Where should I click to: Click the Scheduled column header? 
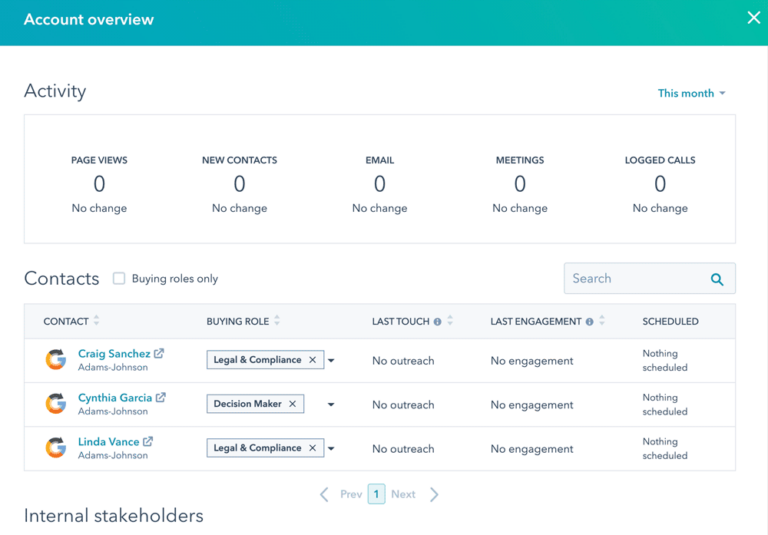[x=670, y=321]
